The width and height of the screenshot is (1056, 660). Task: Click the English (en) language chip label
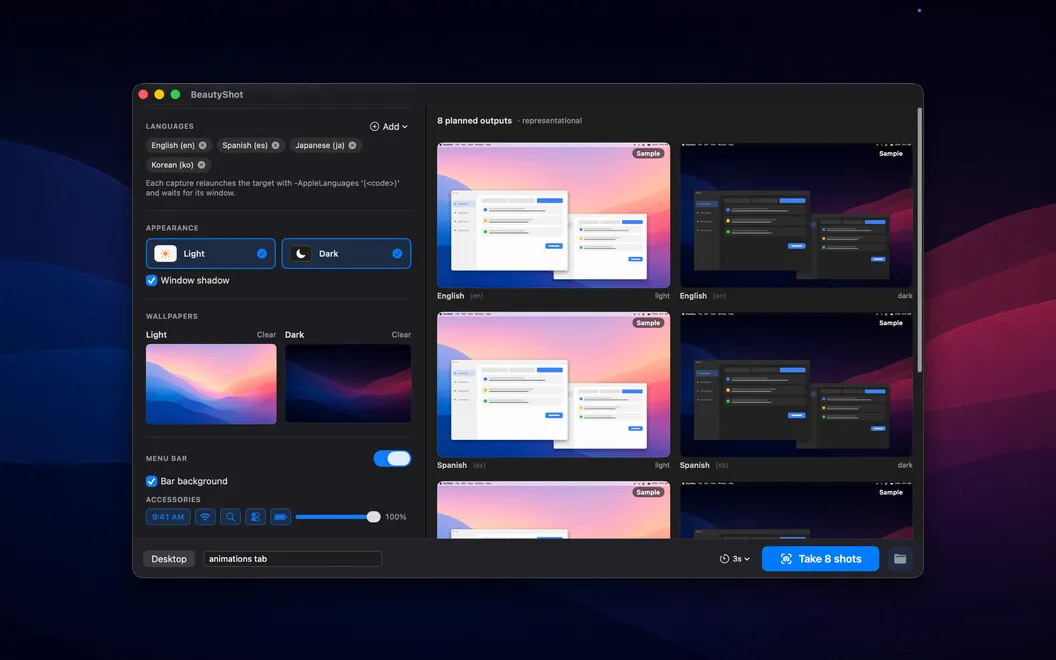173,145
